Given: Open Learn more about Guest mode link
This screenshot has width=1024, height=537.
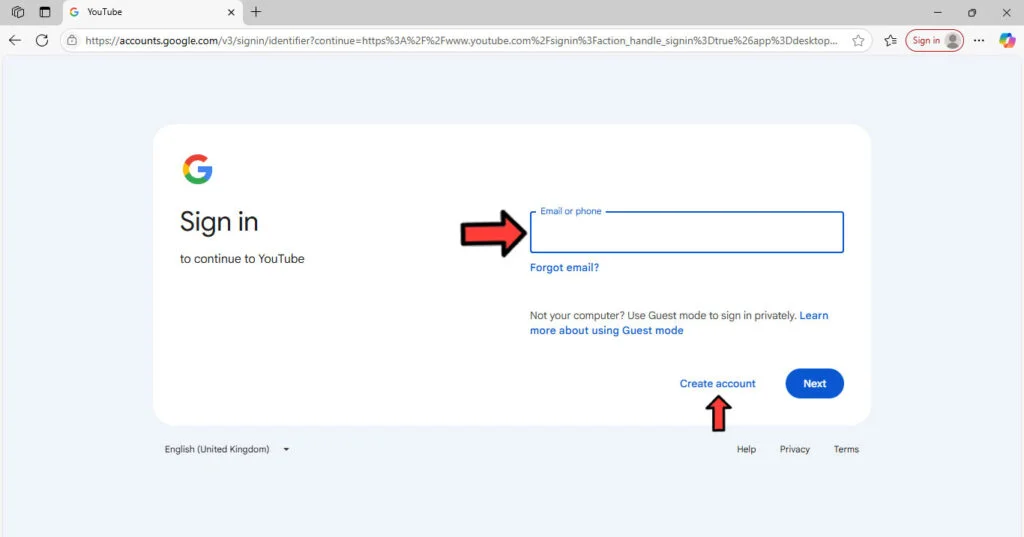Looking at the screenshot, I should pos(606,331).
